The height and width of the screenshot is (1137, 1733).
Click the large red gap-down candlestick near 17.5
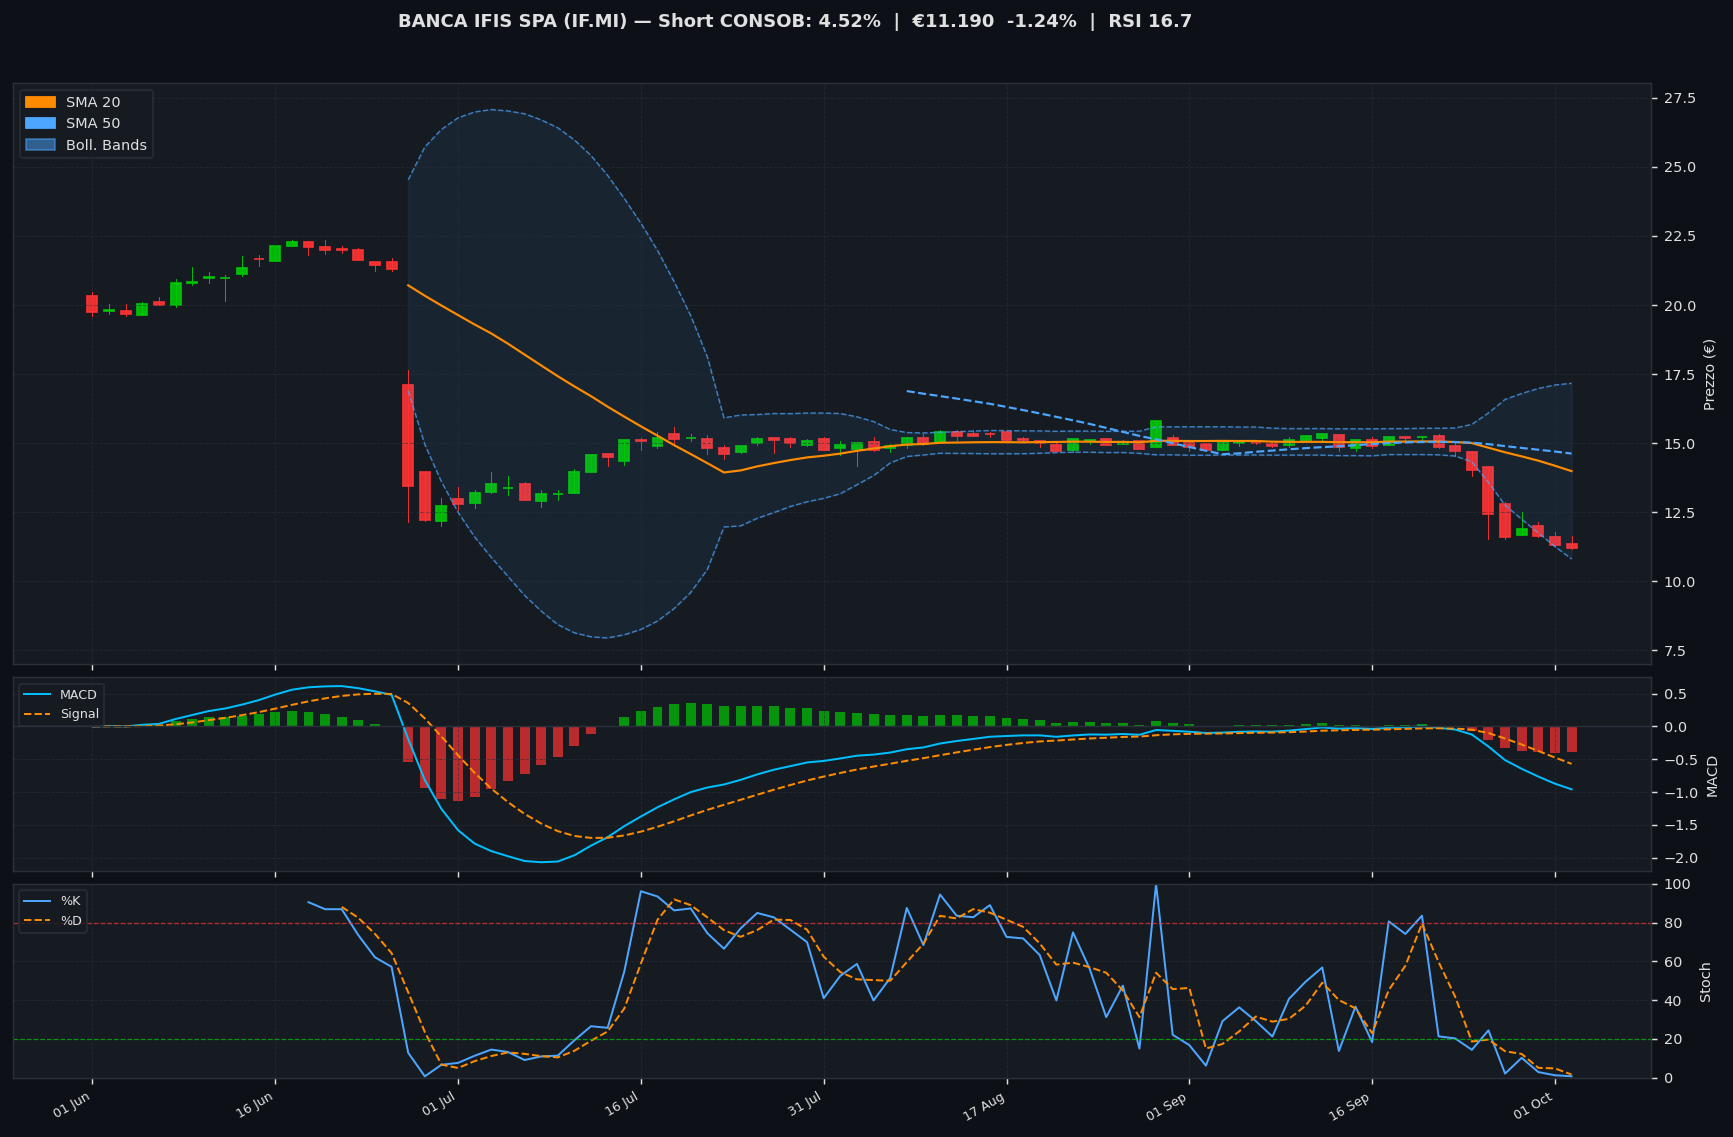pyautogui.click(x=408, y=435)
